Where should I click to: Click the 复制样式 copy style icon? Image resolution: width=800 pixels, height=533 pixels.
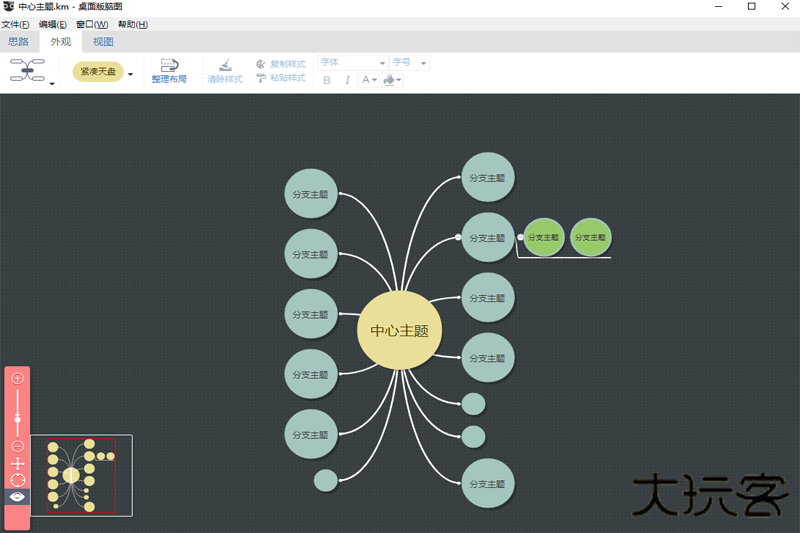point(262,64)
